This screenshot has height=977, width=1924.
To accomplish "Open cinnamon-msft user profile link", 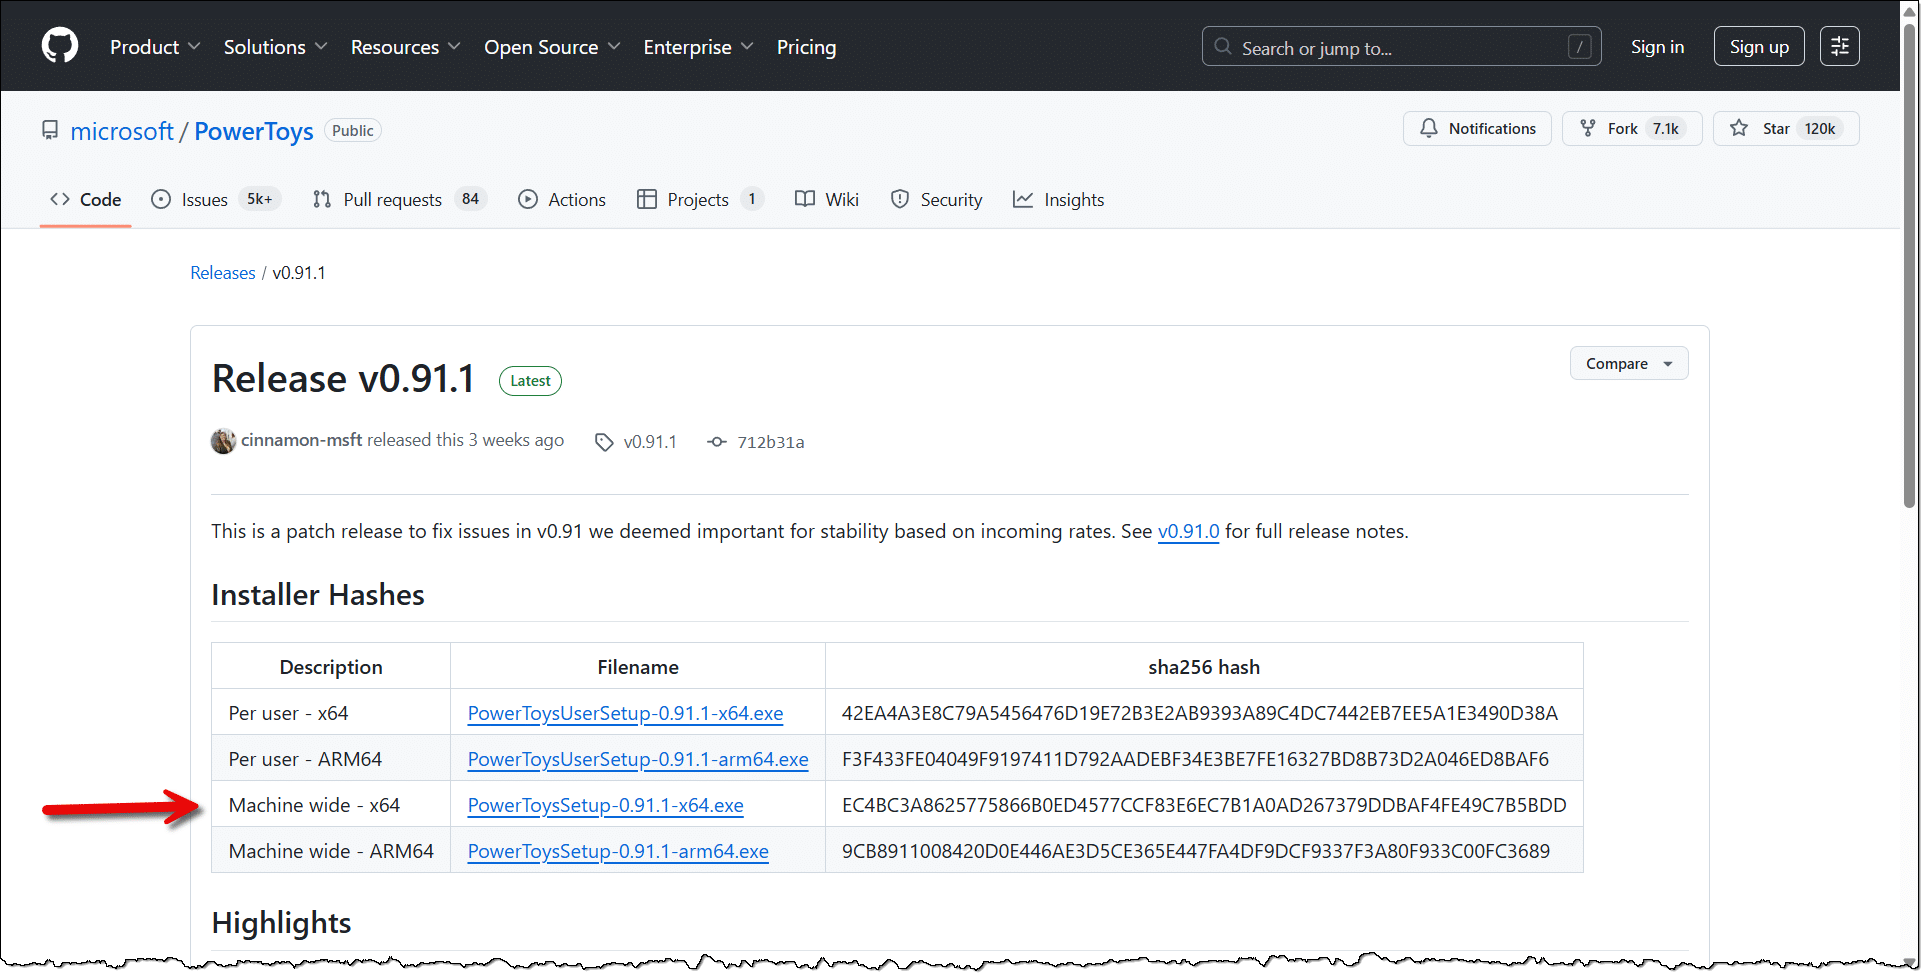I will click(301, 440).
